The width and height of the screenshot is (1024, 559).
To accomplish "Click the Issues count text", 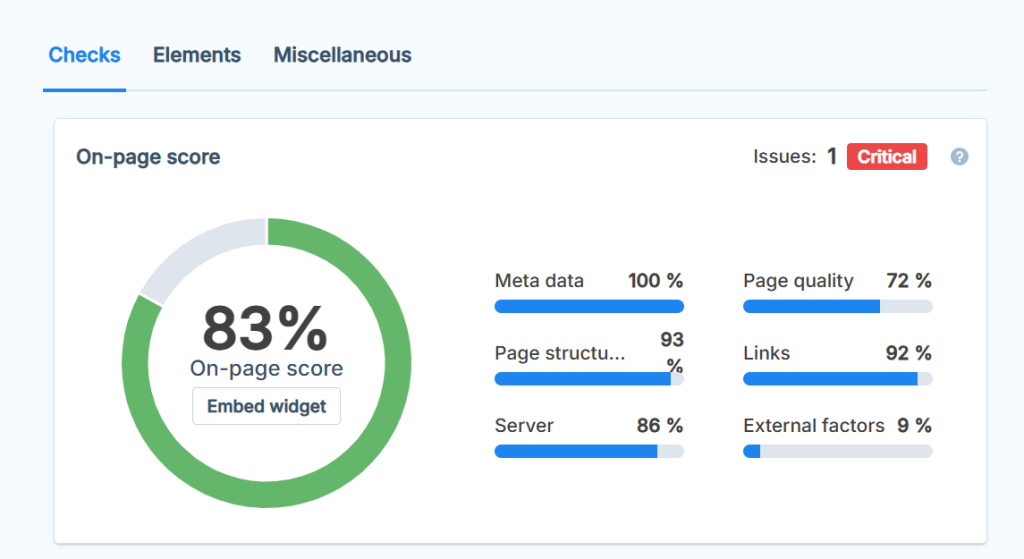I will 794,157.
